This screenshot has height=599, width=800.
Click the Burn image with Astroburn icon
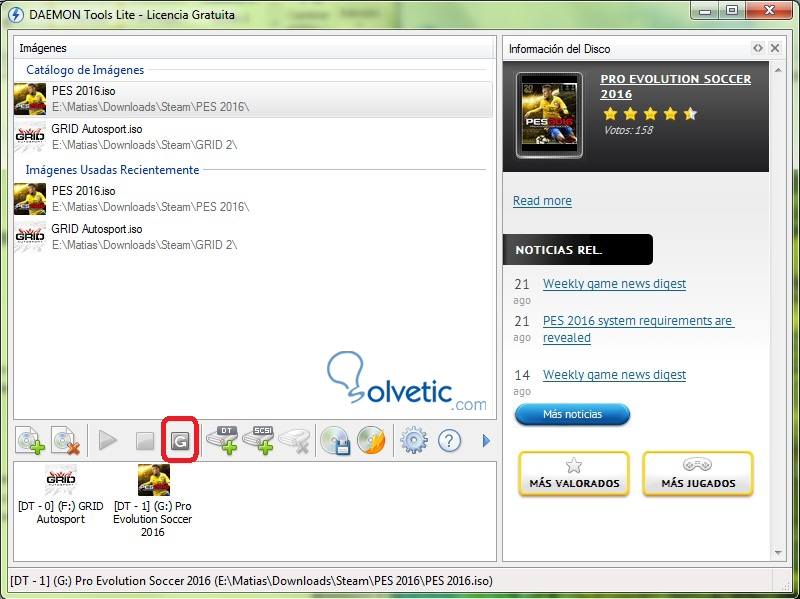pyautogui.click(x=371, y=440)
